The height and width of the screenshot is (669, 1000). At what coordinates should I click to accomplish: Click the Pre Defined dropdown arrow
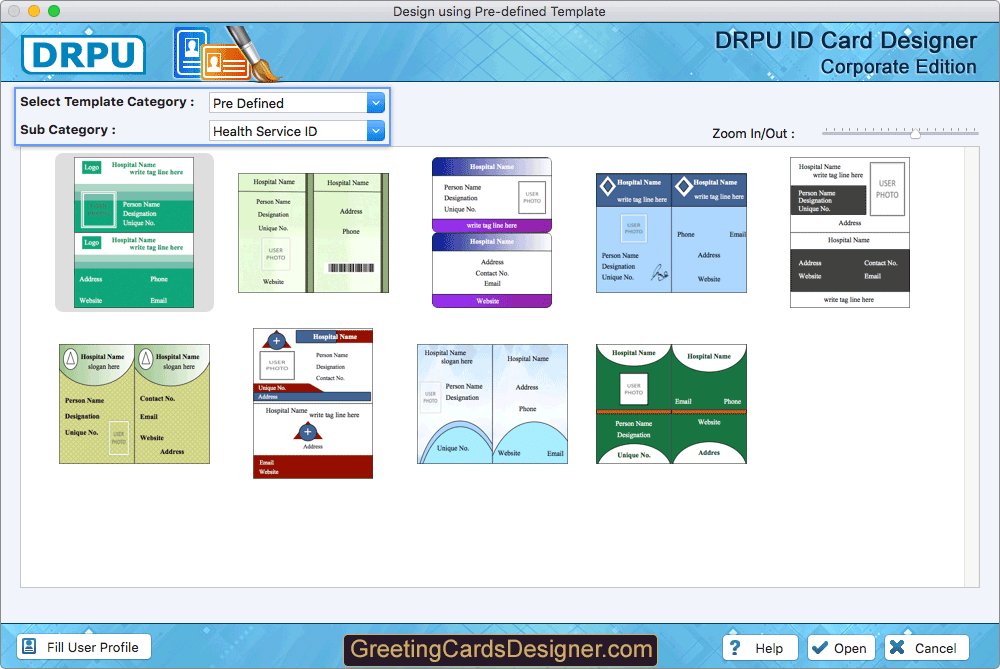(x=376, y=103)
